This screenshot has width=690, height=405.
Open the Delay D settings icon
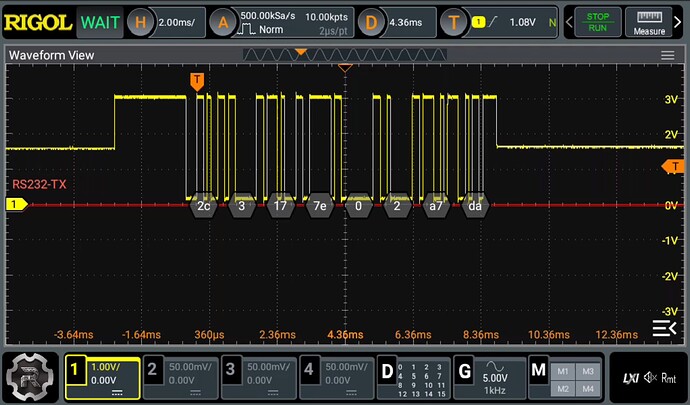coord(371,22)
